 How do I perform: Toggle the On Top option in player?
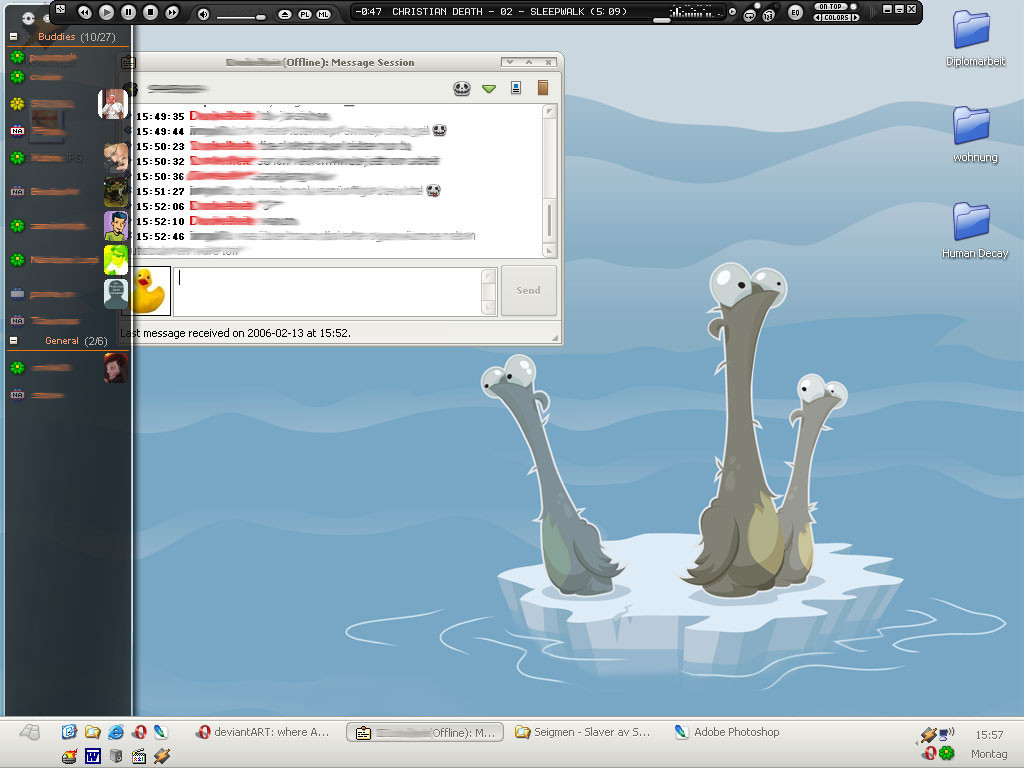point(832,7)
